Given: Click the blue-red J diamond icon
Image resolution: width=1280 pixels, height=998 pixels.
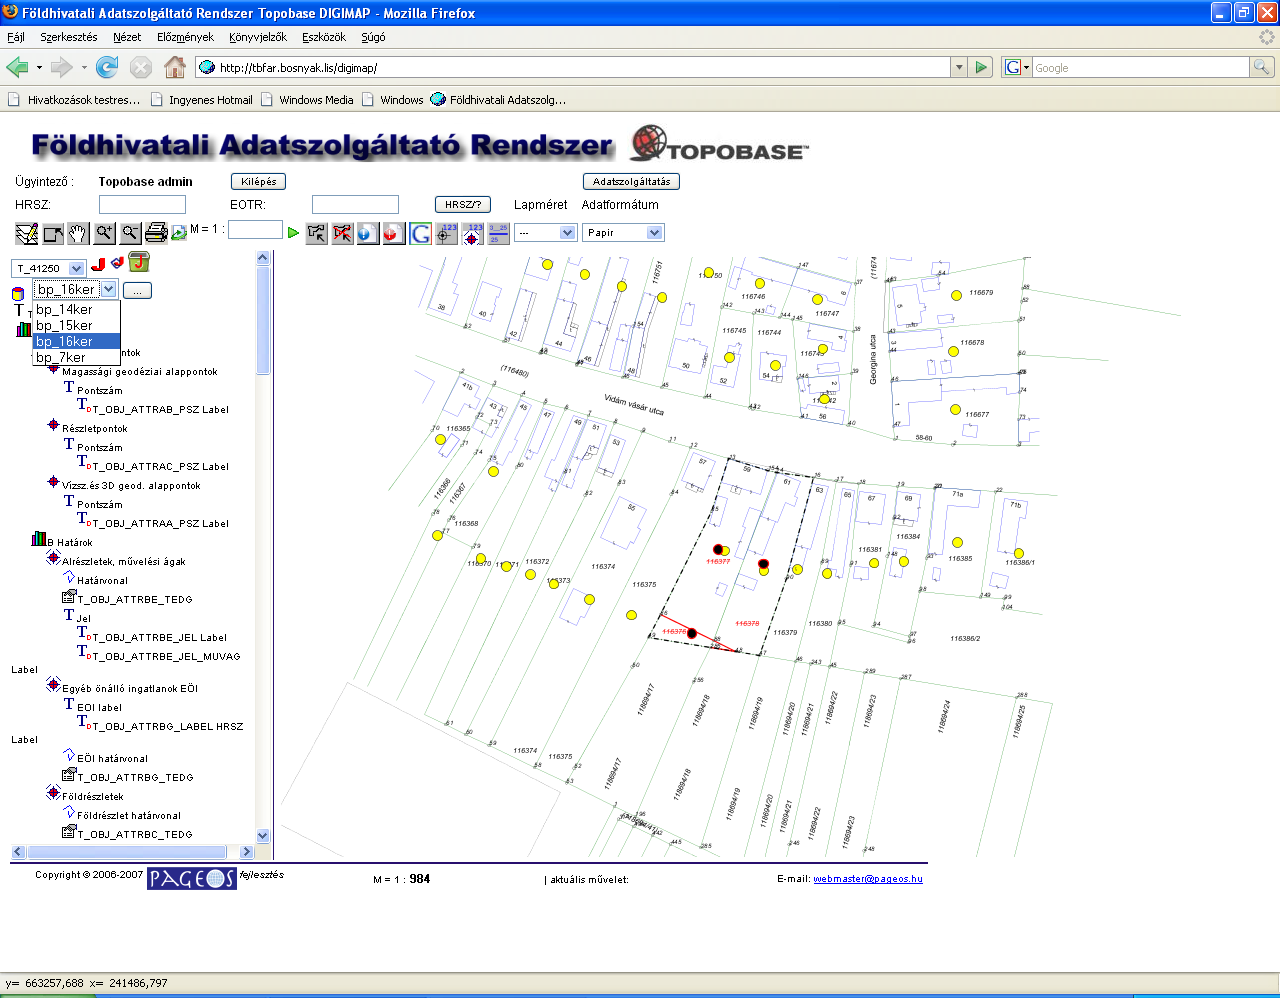Looking at the screenshot, I should coord(117,263).
